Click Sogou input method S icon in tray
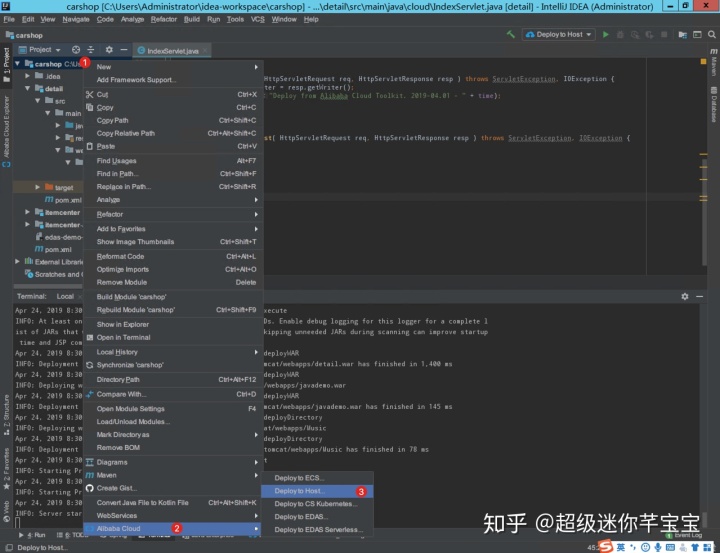Viewport: 720px width, 553px height. click(x=605, y=546)
